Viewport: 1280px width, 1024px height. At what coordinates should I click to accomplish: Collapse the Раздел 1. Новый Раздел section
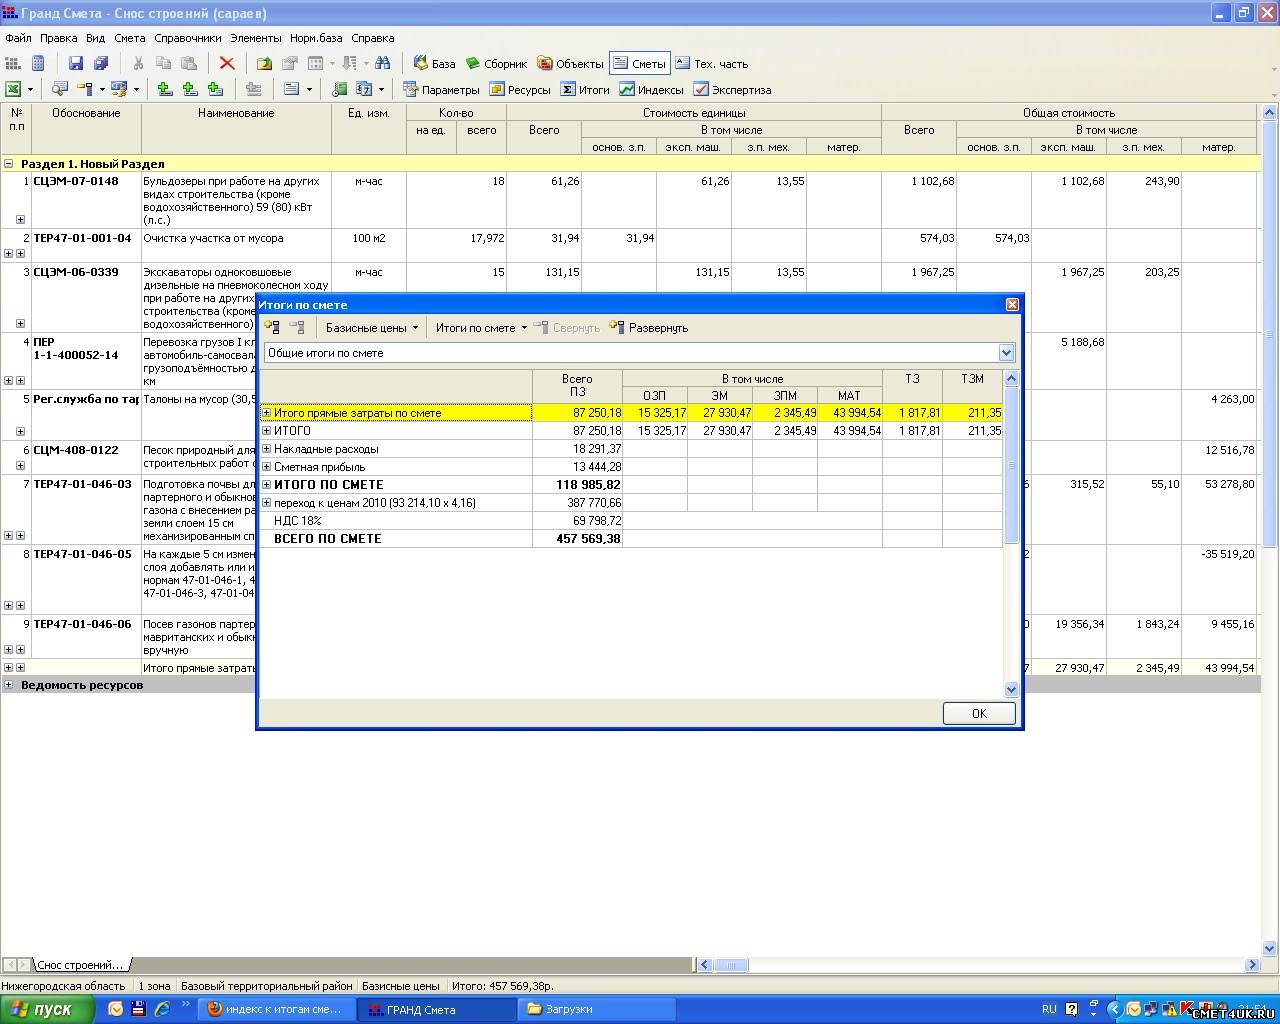point(9,164)
